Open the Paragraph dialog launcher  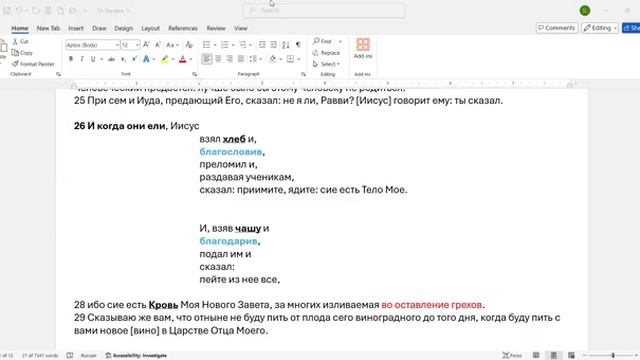pyautogui.click(x=303, y=74)
